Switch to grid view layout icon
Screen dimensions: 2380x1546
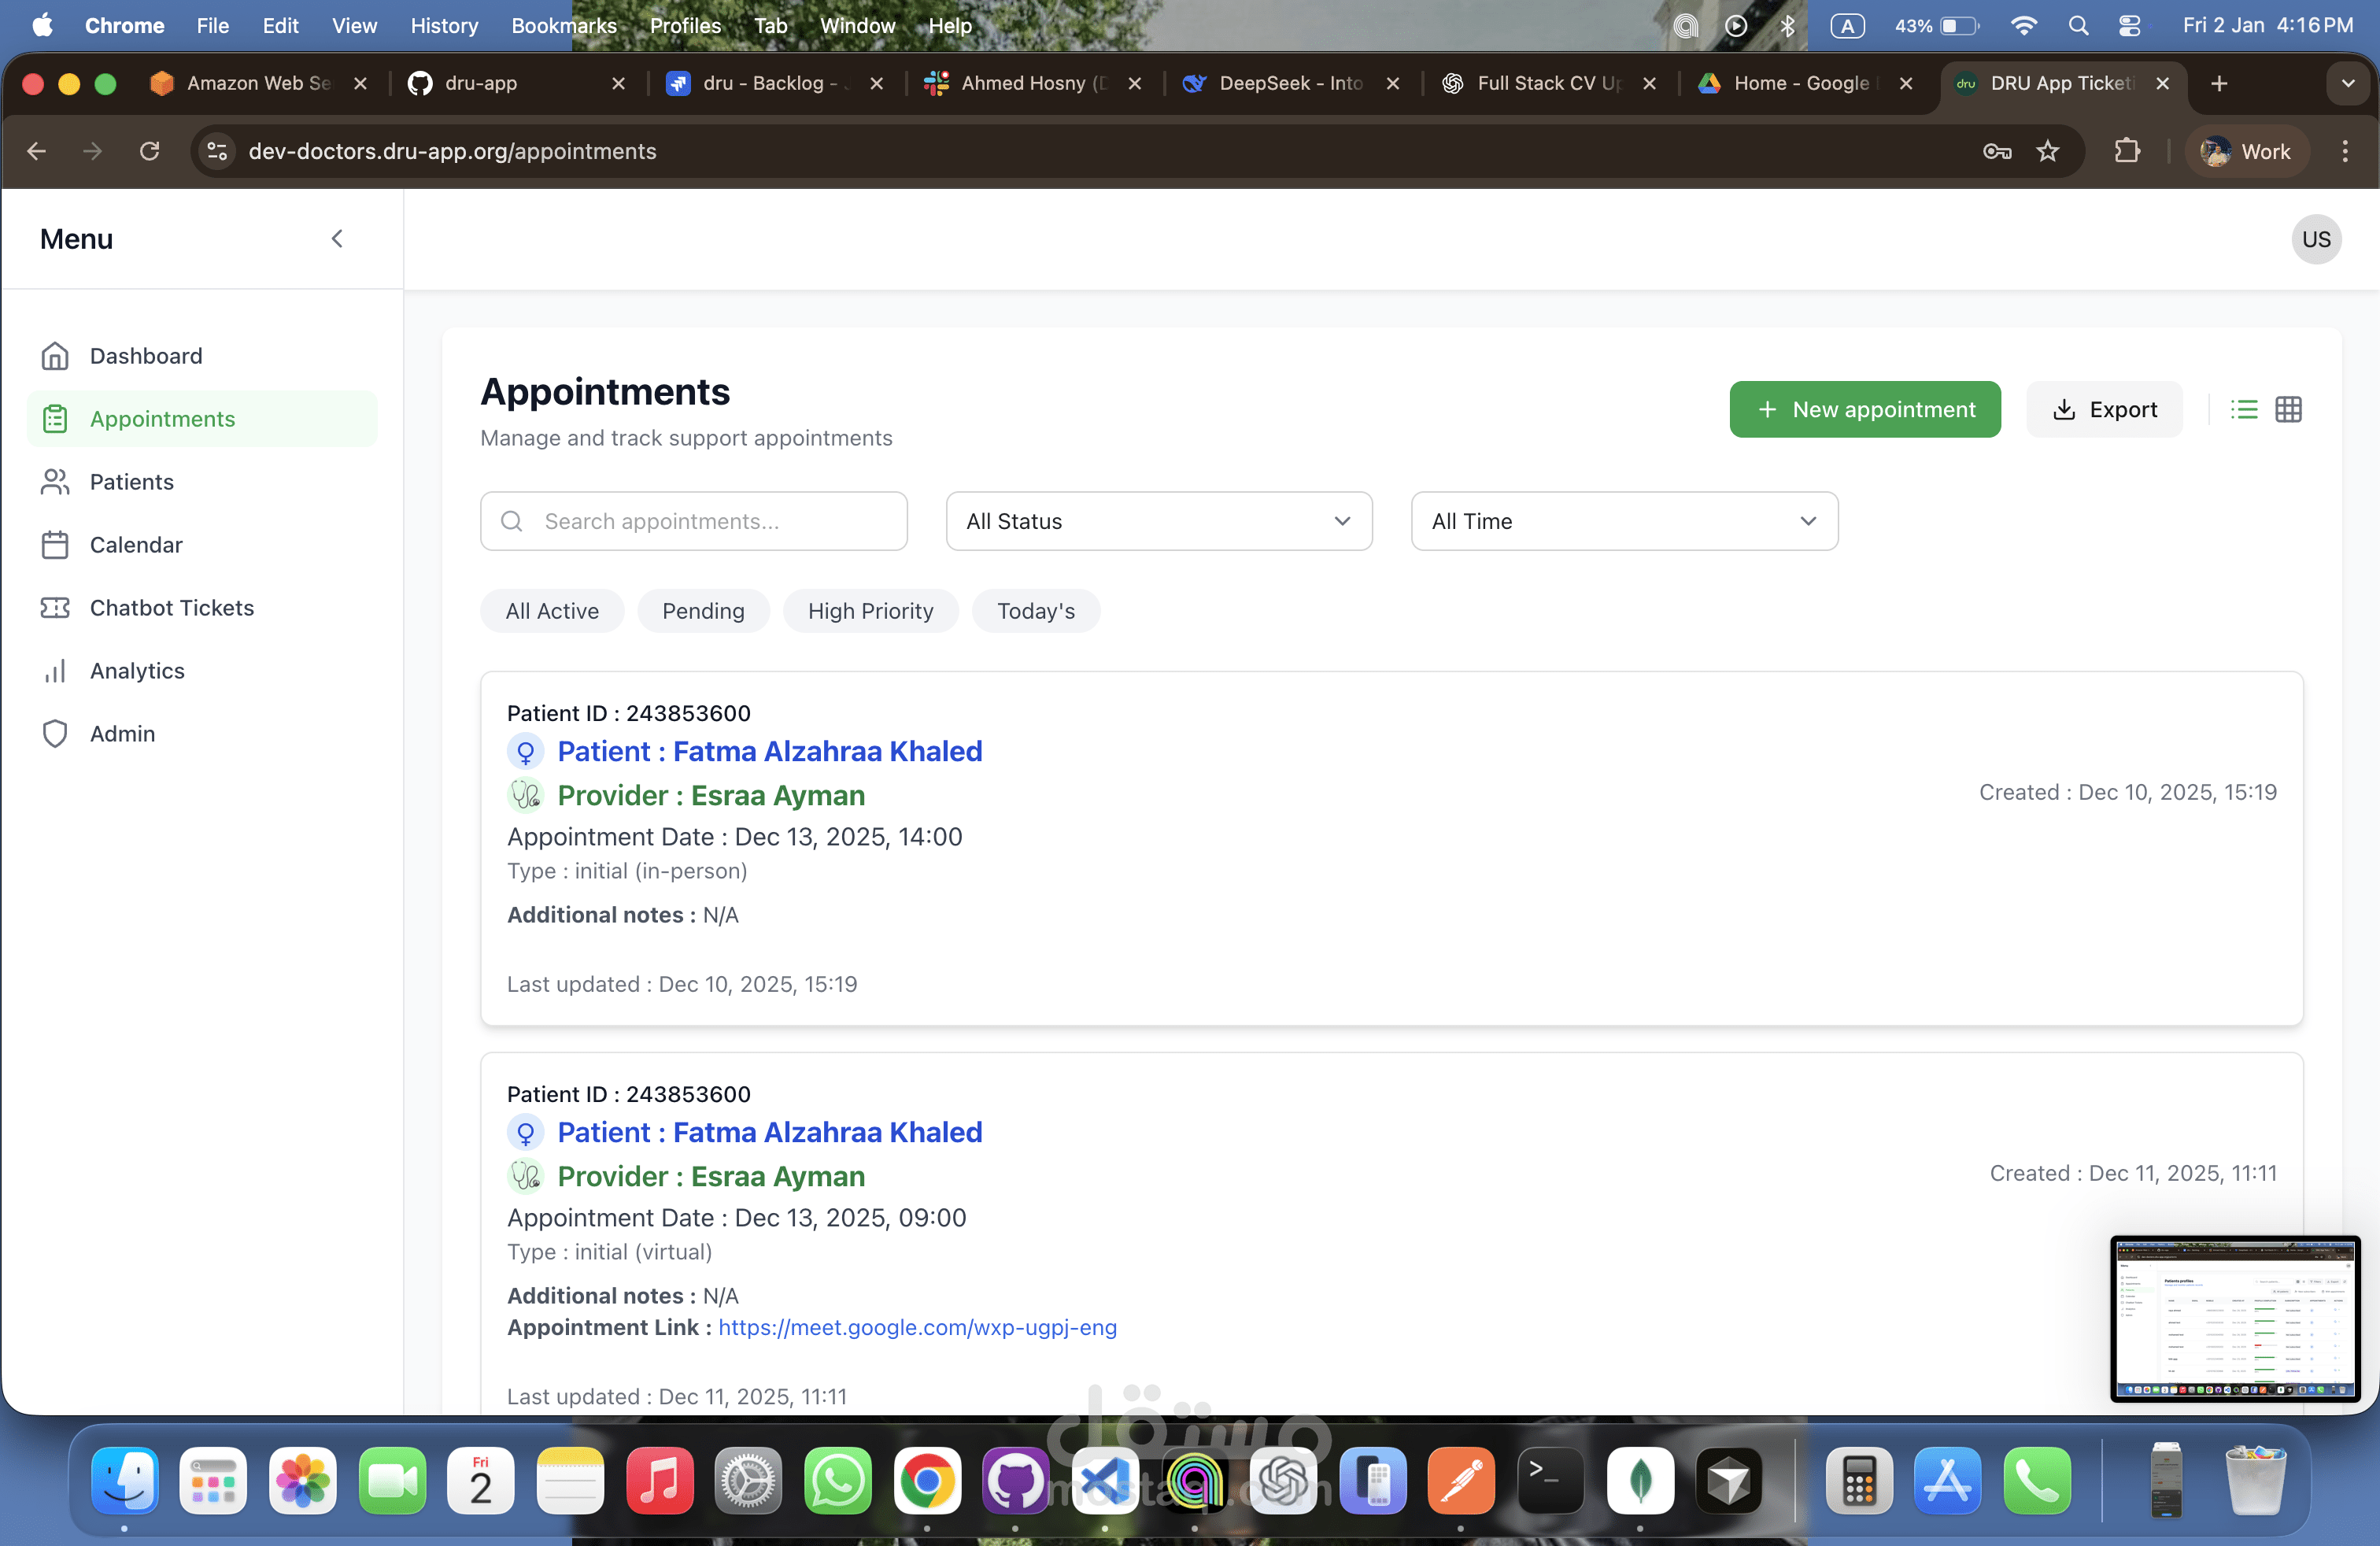click(x=2288, y=409)
